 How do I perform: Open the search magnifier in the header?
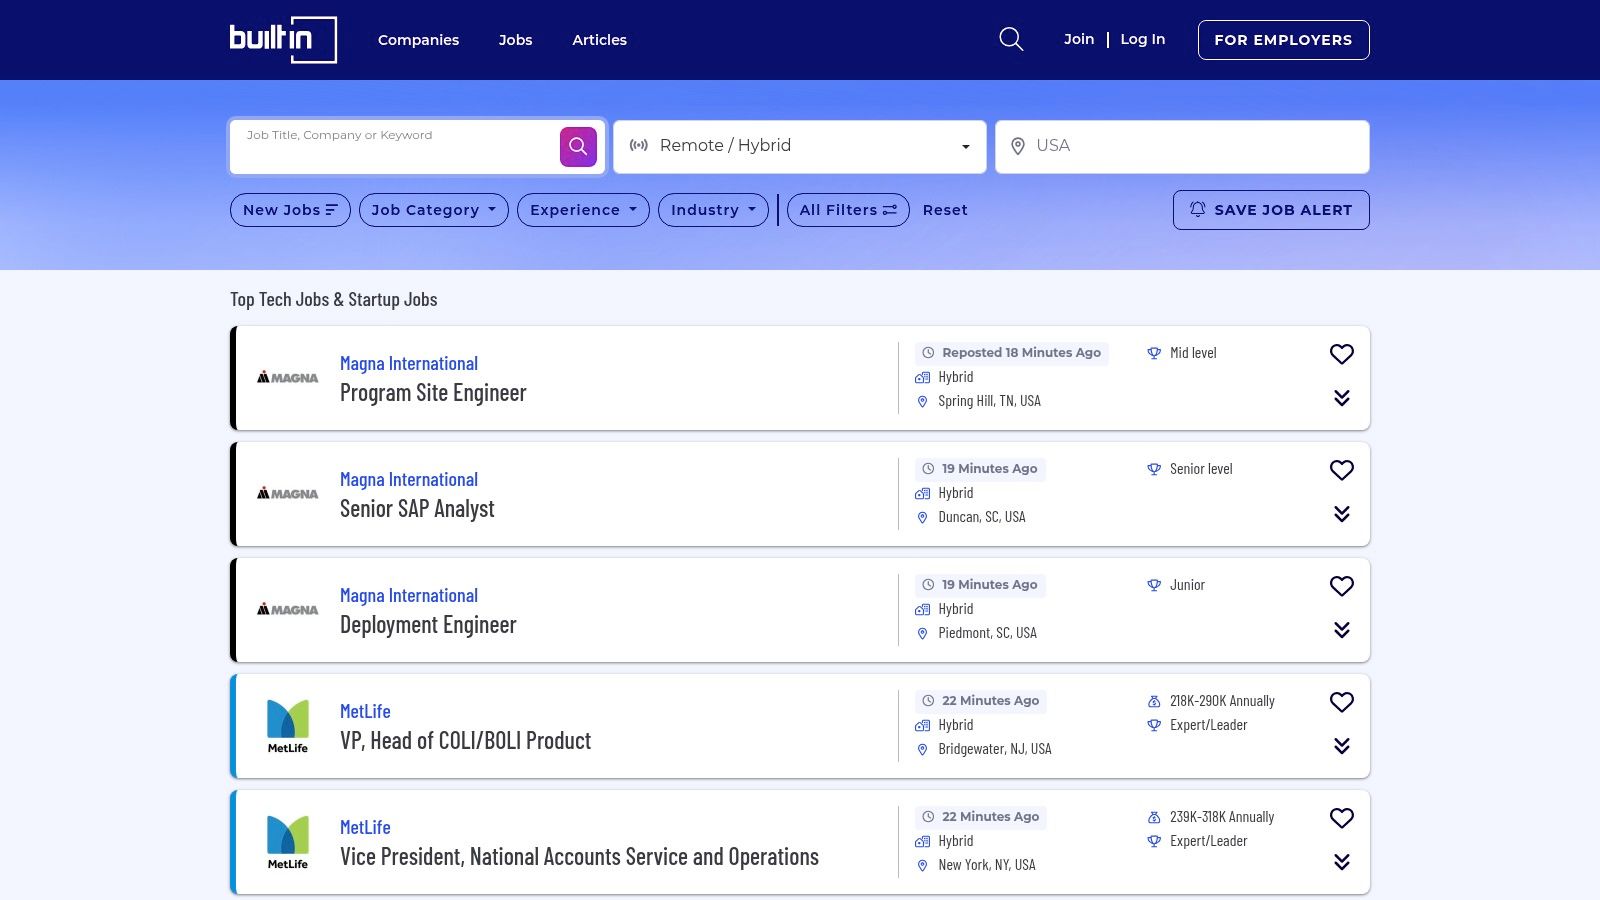tap(1011, 39)
